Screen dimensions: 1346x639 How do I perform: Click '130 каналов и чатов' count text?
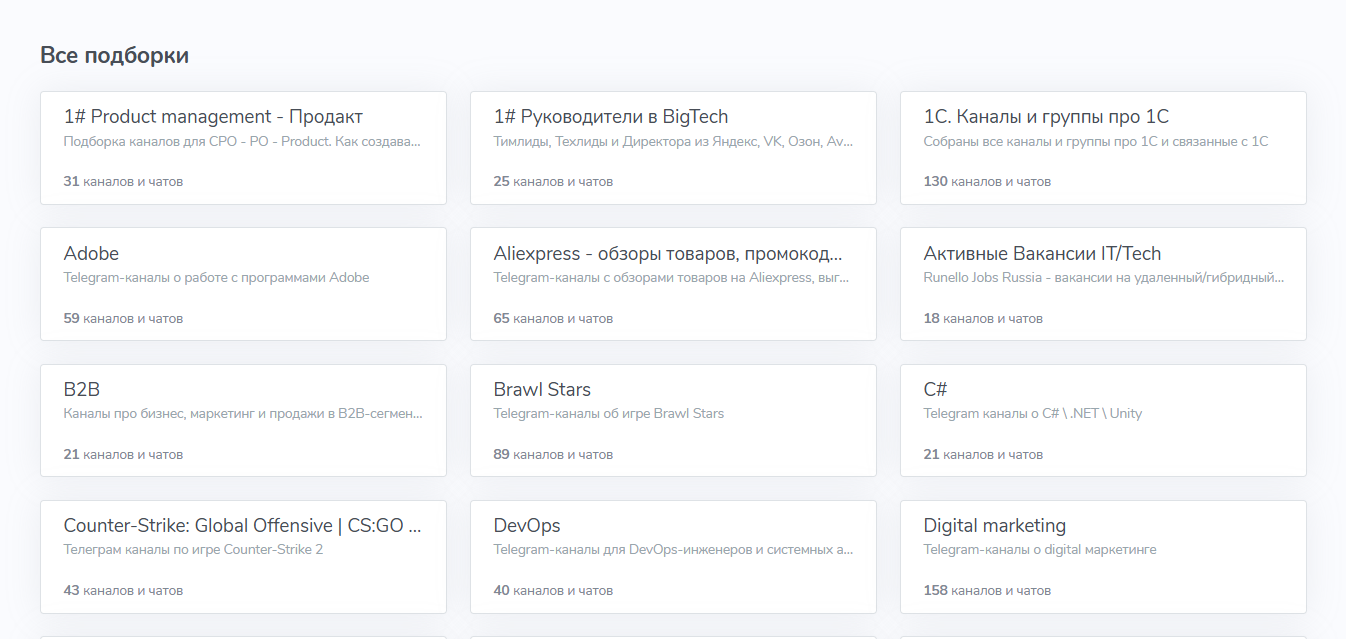987,182
